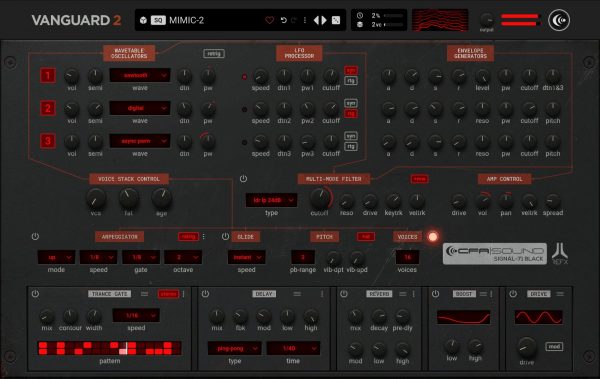Toggle the Glide power button
Image resolution: width=600 pixels, height=379 pixels.
tap(225, 237)
